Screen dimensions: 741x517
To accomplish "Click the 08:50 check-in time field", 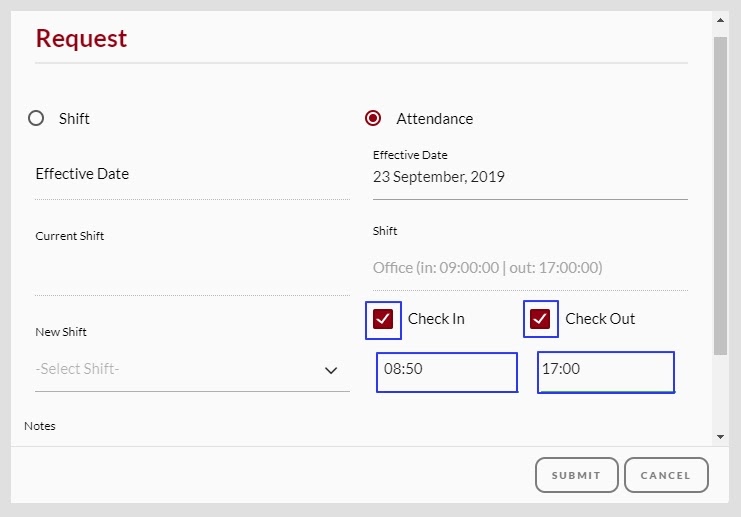I will click(447, 370).
